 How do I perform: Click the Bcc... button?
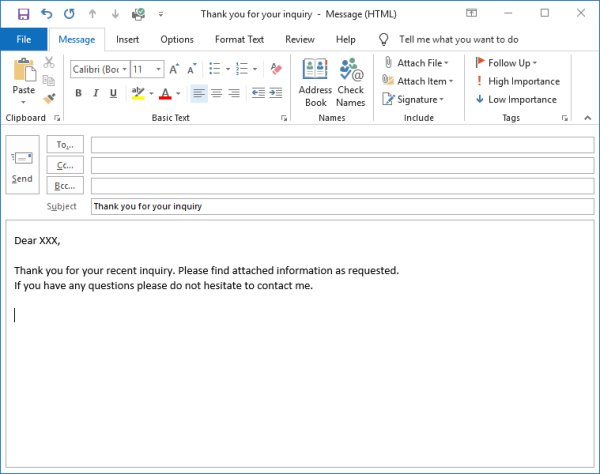pos(65,186)
